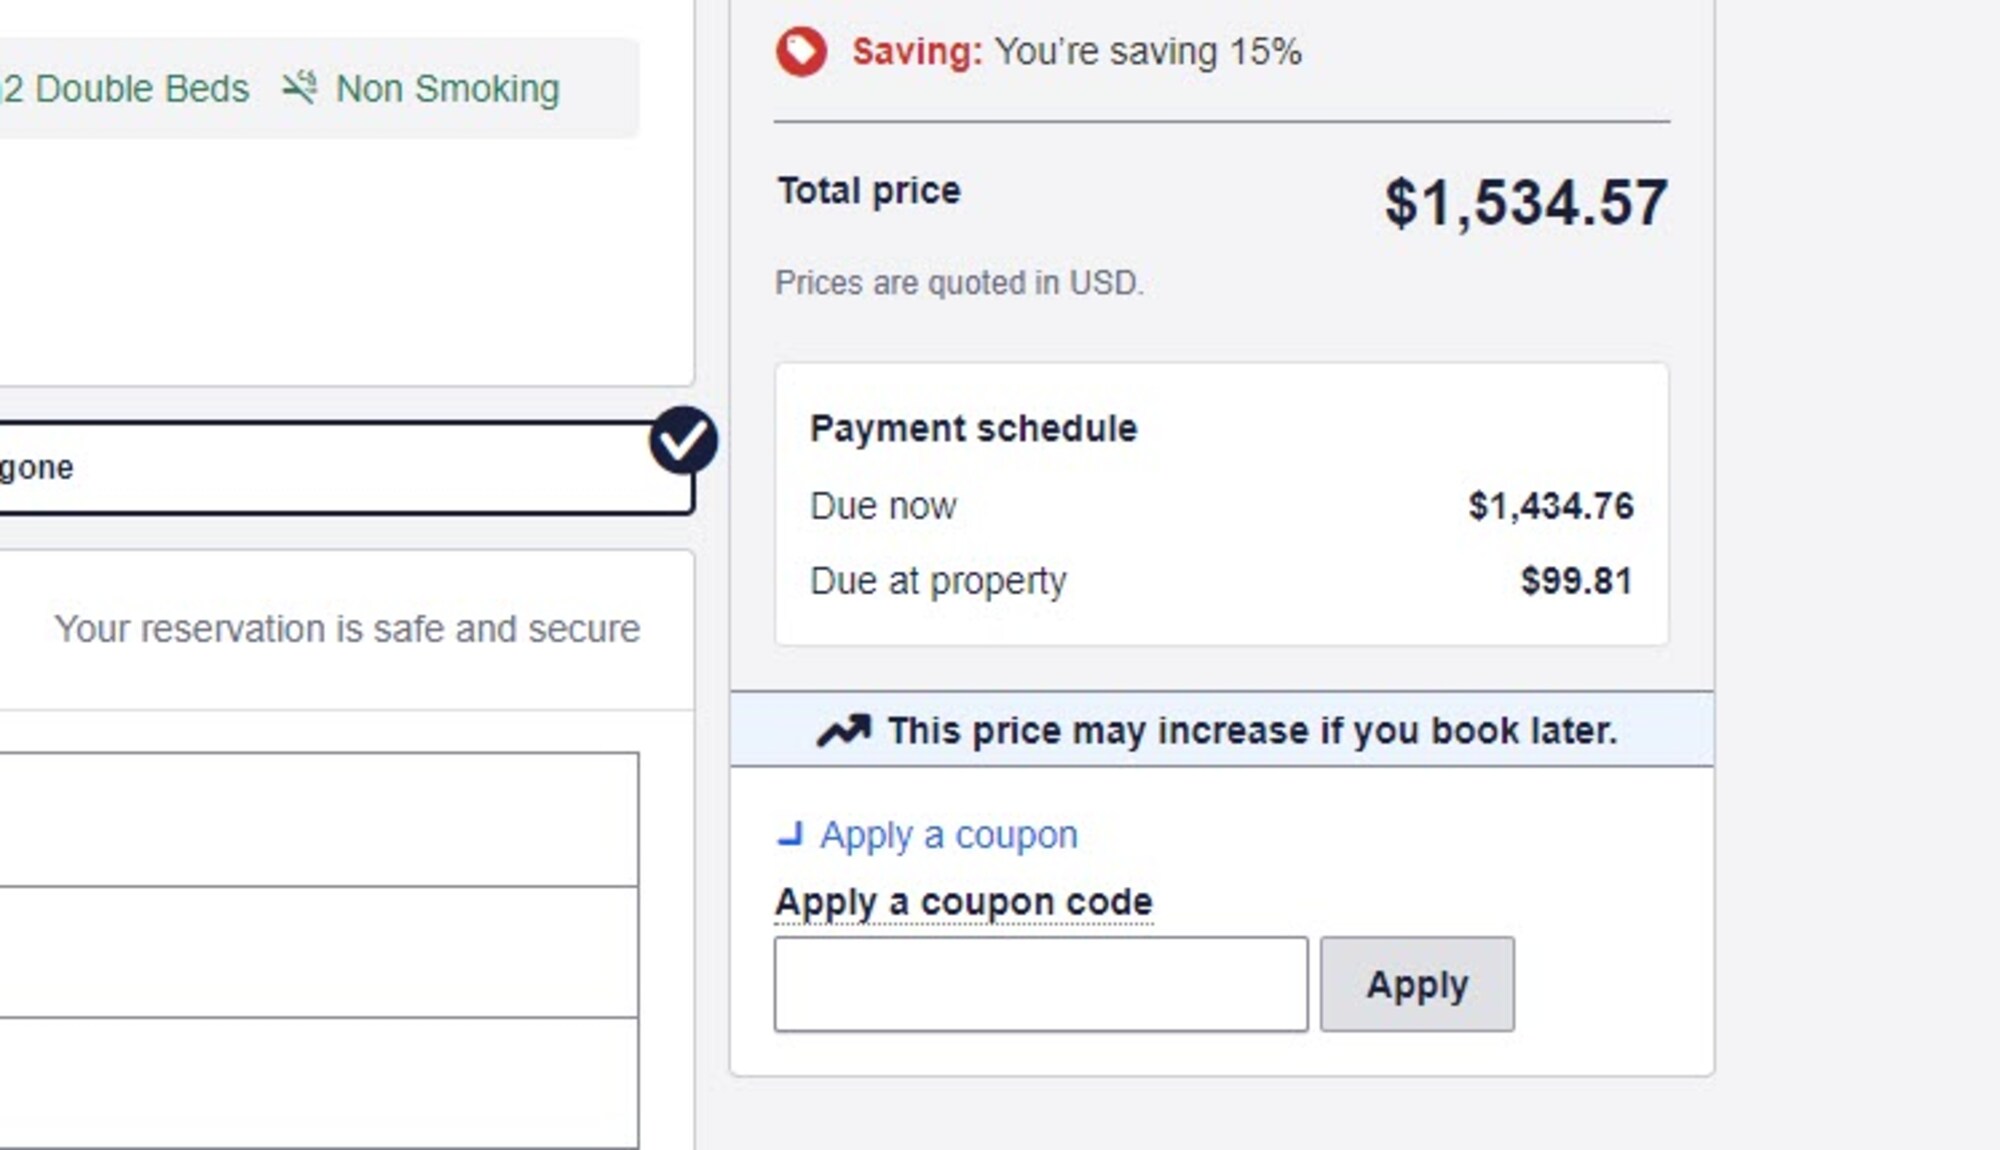
Task: Click the smoking-prohibited symbol
Action: tap(301, 86)
